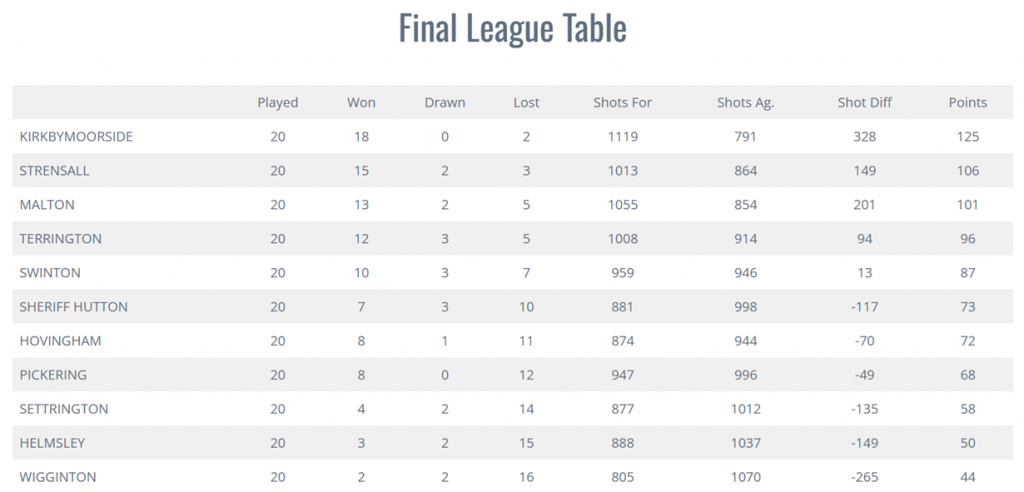
Task: Click the SHERIFF HUTTON team name
Action: (x=74, y=306)
